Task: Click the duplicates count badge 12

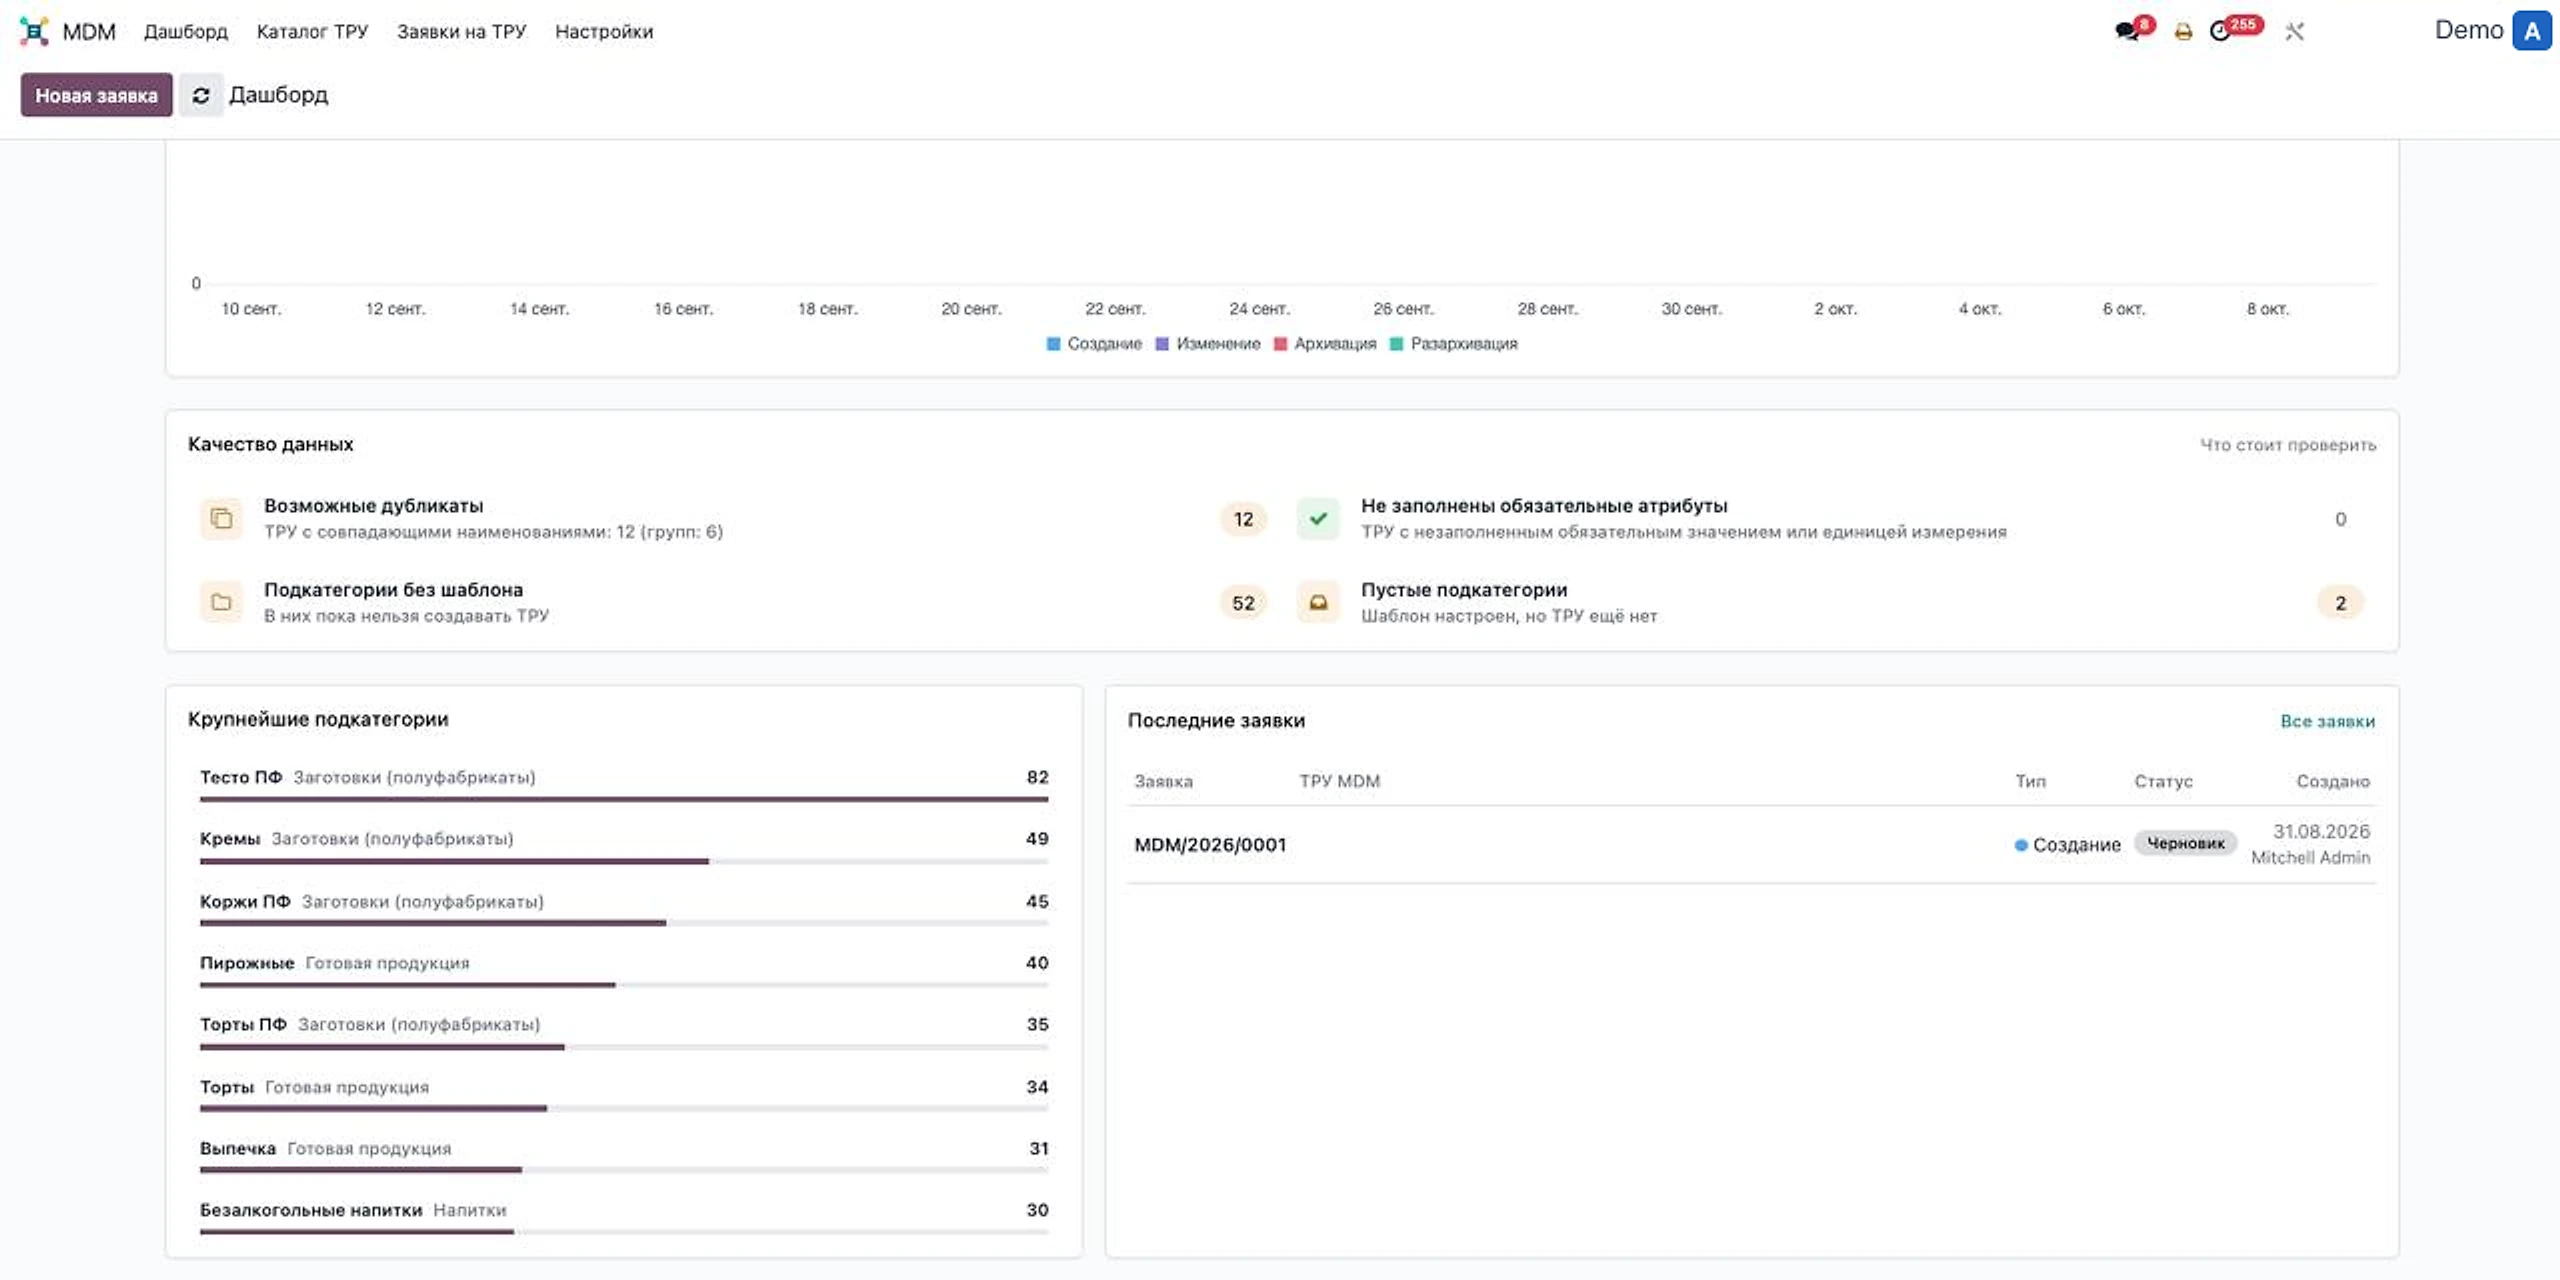Action: click(1243, 519)
